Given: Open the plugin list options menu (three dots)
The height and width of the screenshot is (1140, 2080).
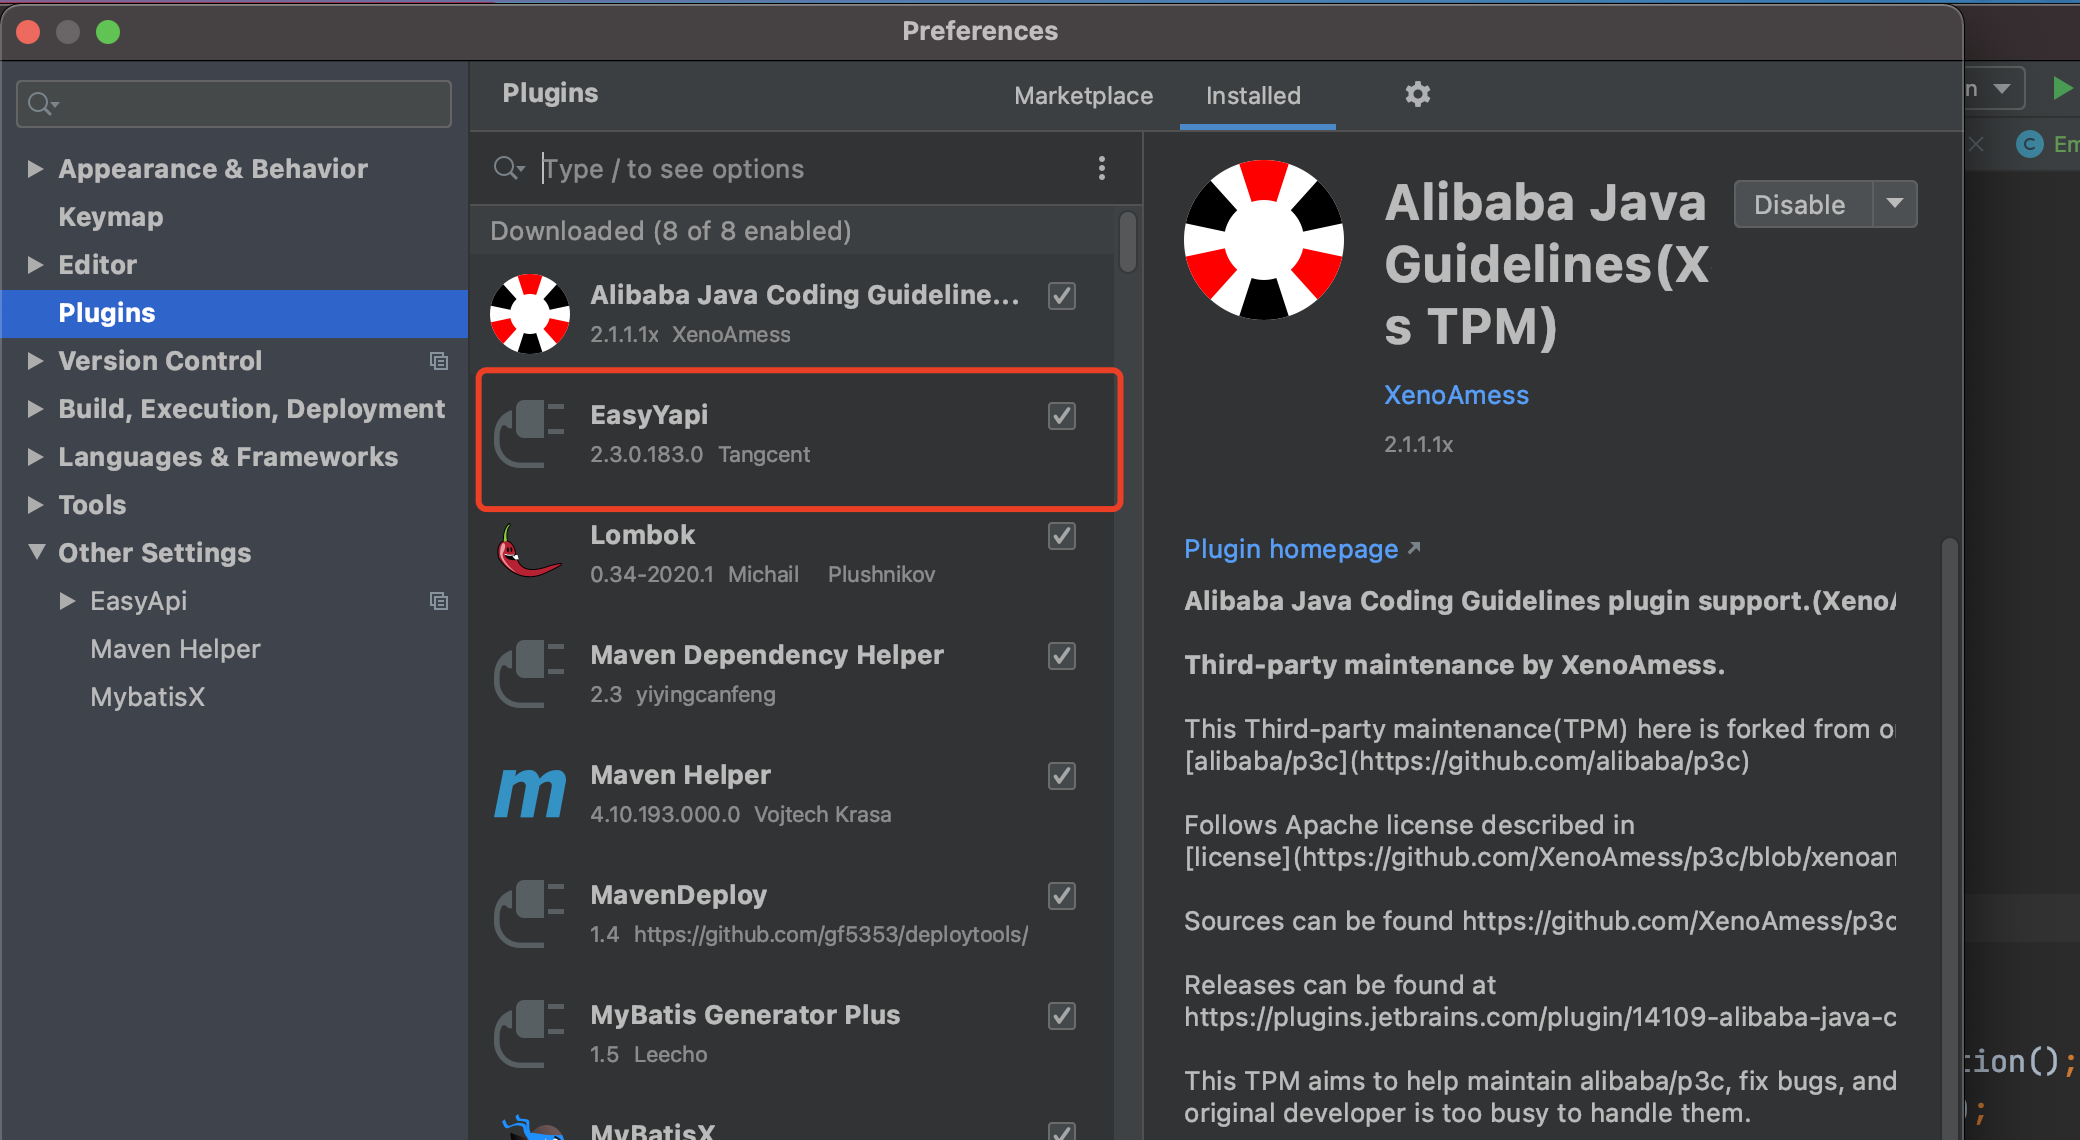Looking at the screenshot, I should click(x=1101, y=168).
